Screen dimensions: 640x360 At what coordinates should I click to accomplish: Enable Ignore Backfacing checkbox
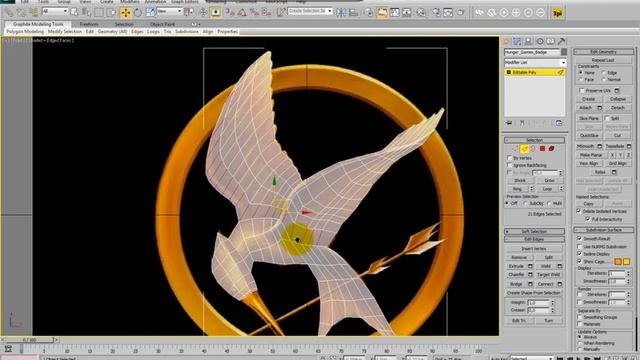click(509, 165)
